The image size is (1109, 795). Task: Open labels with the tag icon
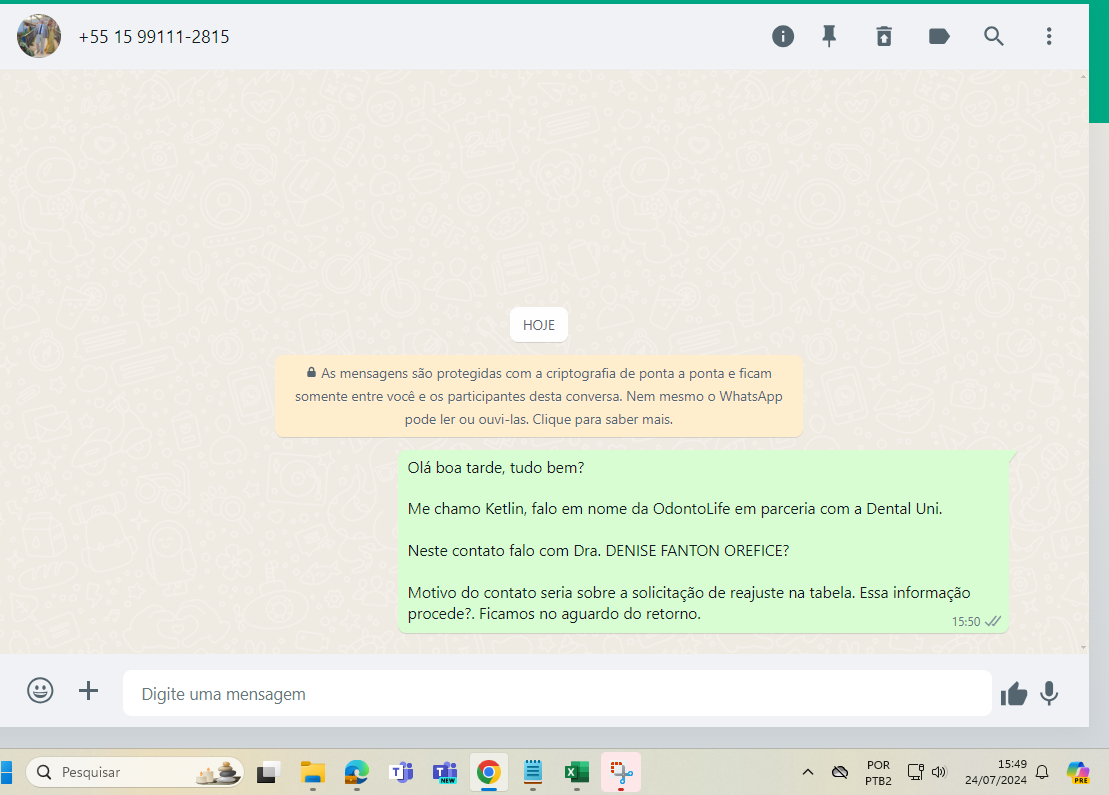939,36
